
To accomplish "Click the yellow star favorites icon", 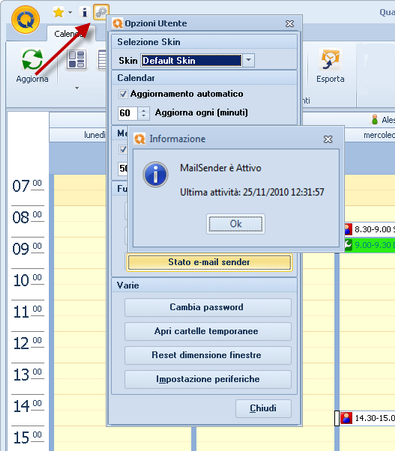I will (58, 12).
